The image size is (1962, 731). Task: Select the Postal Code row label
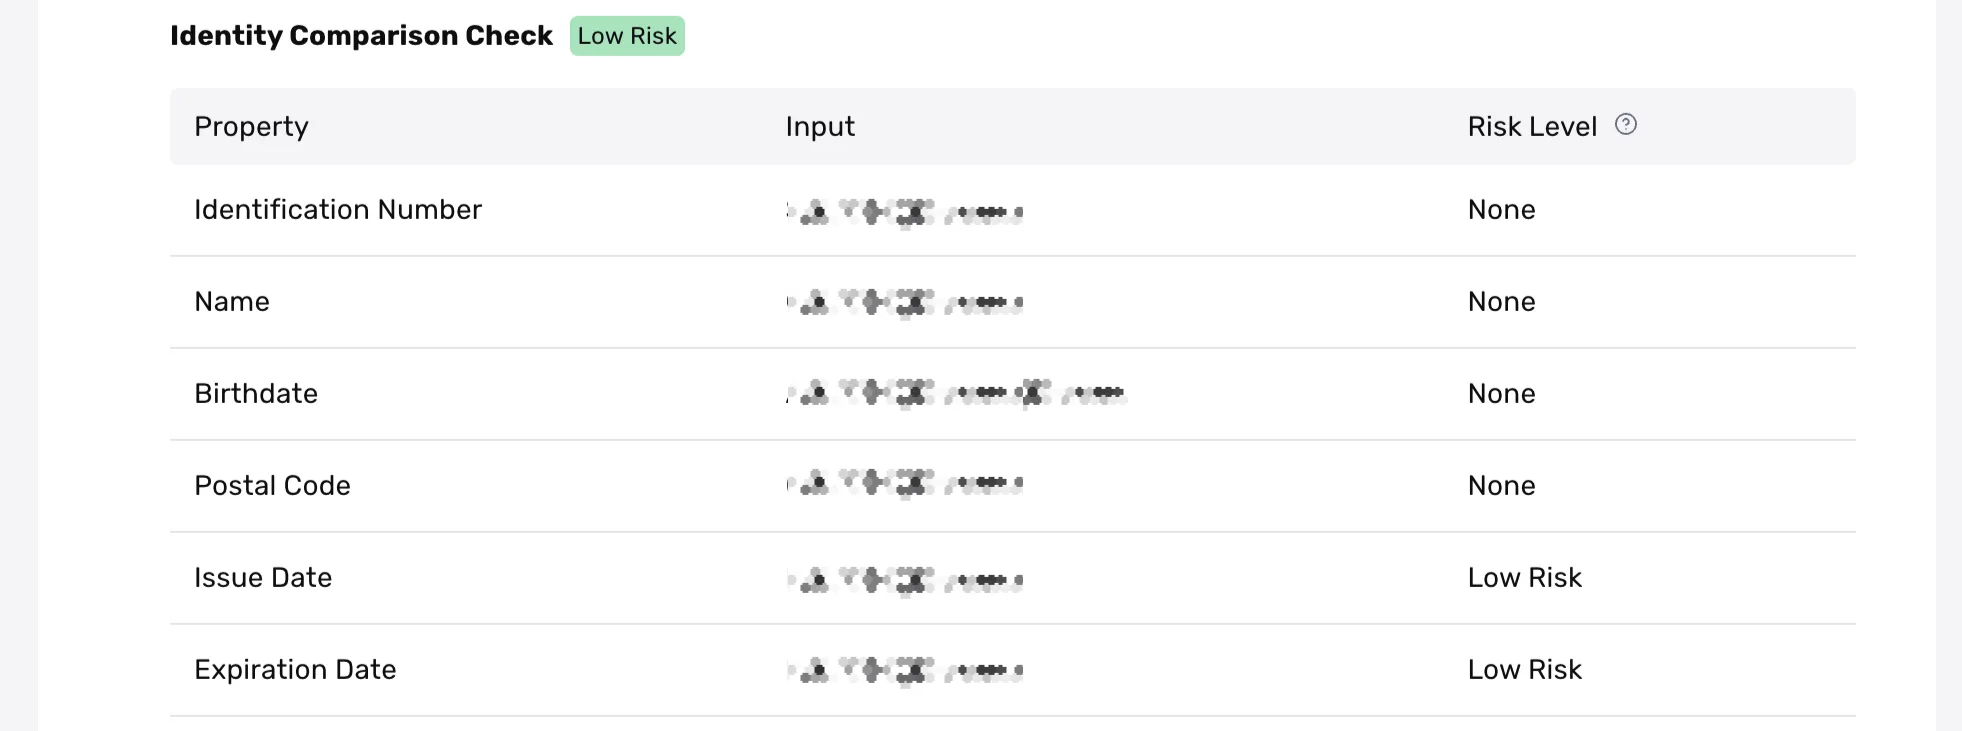[272, 486]
